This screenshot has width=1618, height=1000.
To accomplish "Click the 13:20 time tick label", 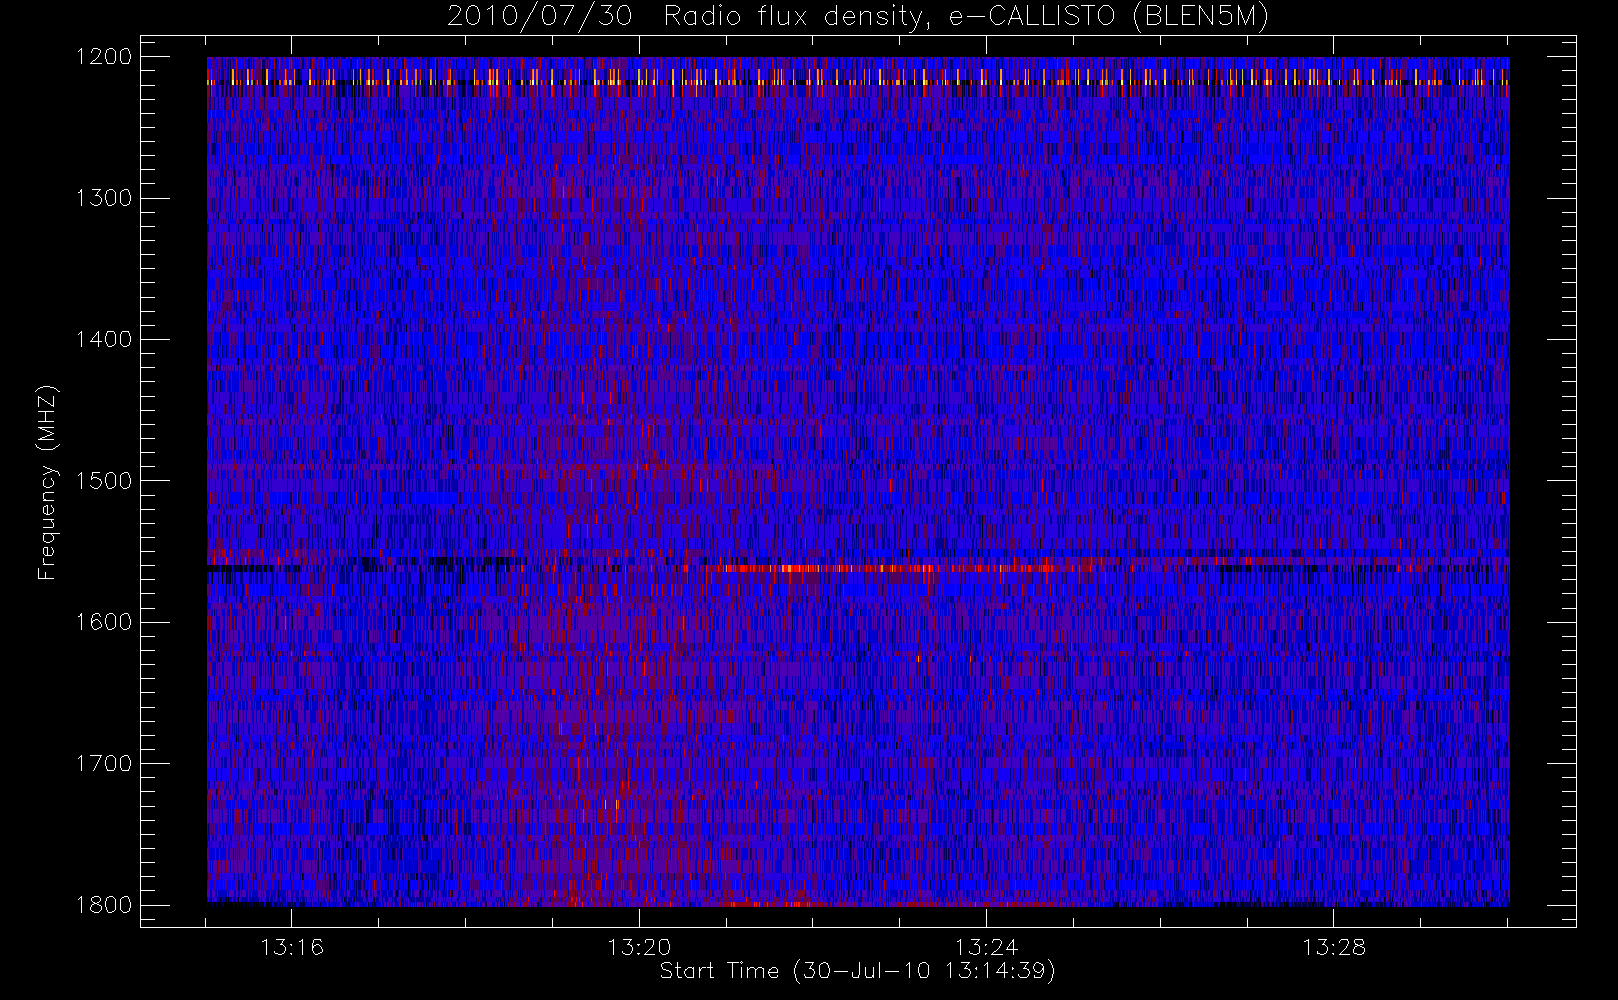I will click(639, 947).
